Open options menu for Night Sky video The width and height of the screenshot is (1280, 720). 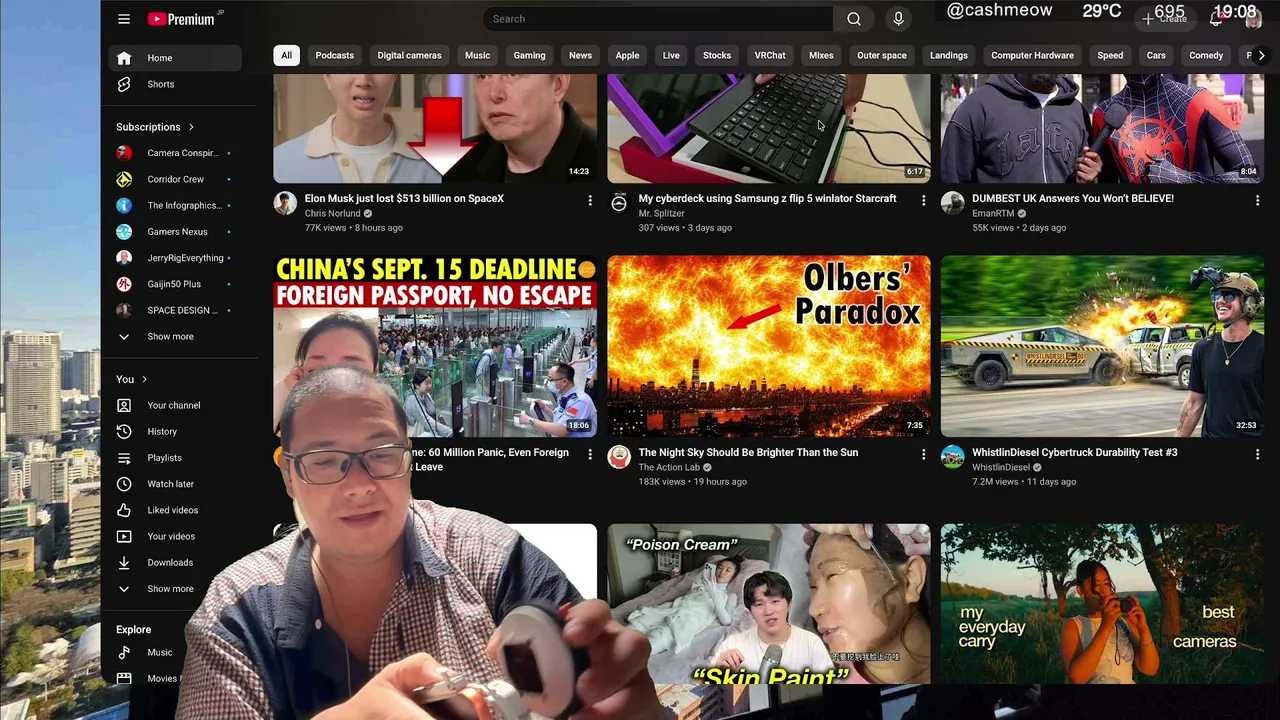click(x=923, y=455)
